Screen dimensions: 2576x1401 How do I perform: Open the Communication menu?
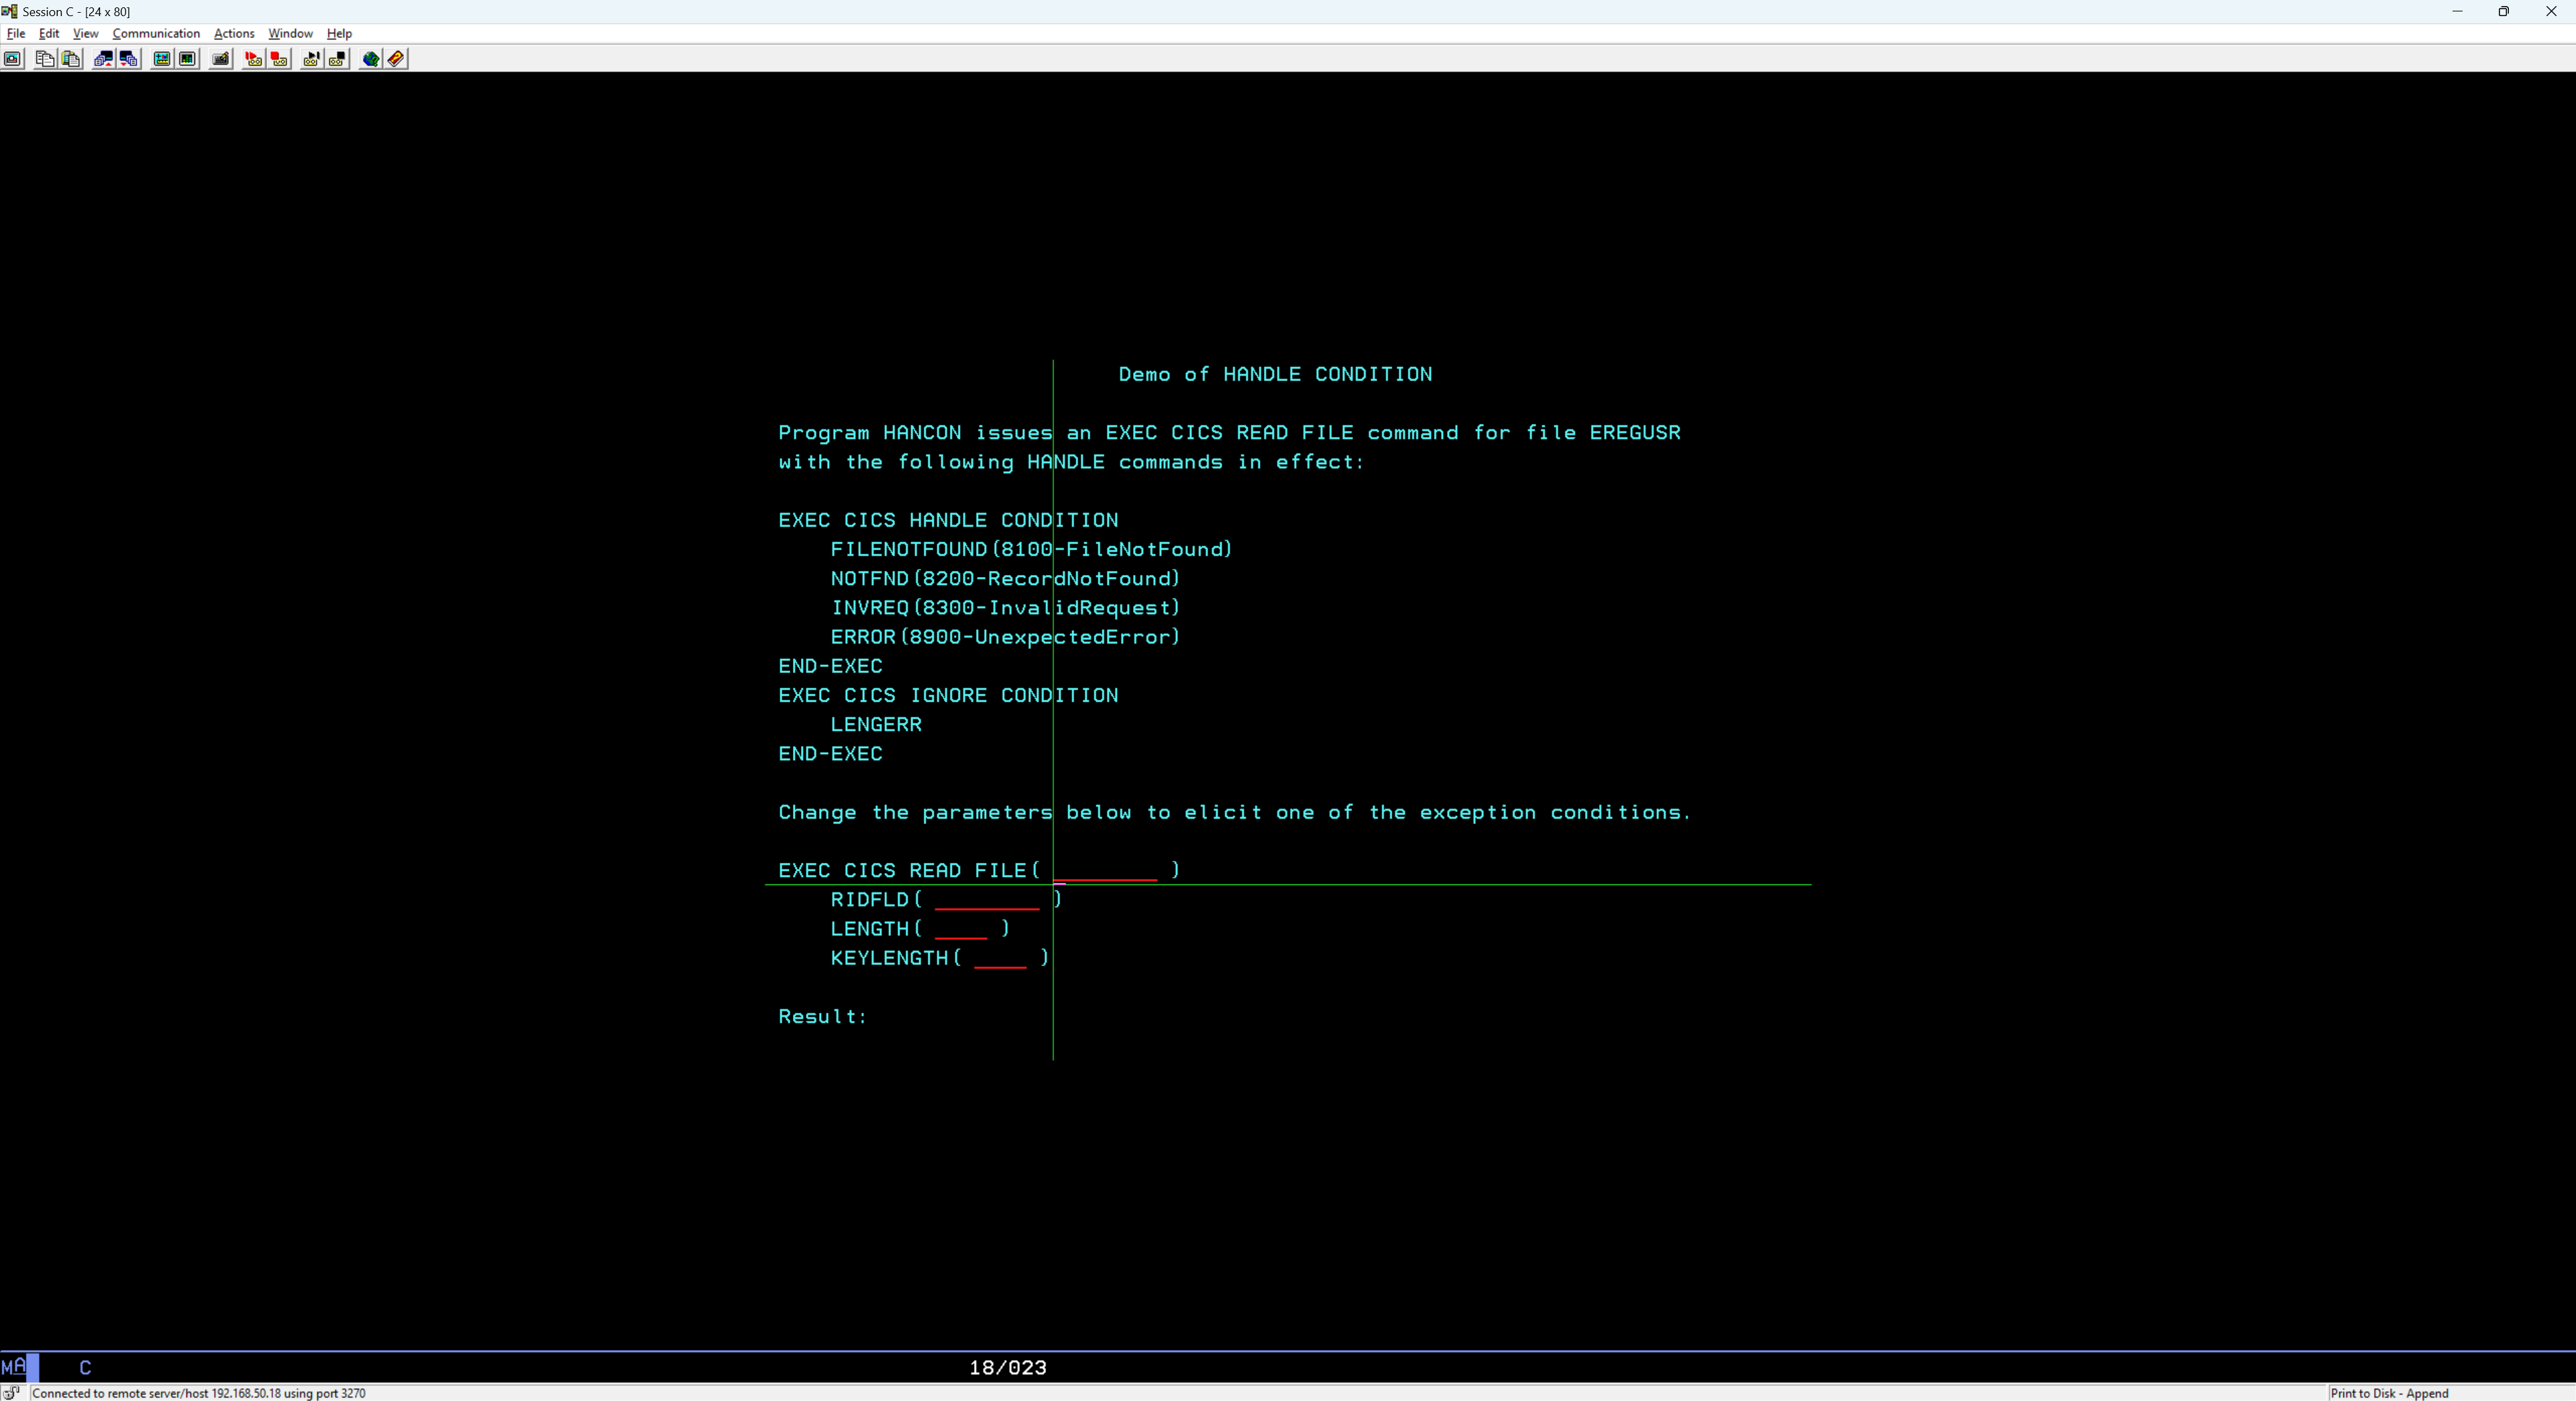(156, 33)
